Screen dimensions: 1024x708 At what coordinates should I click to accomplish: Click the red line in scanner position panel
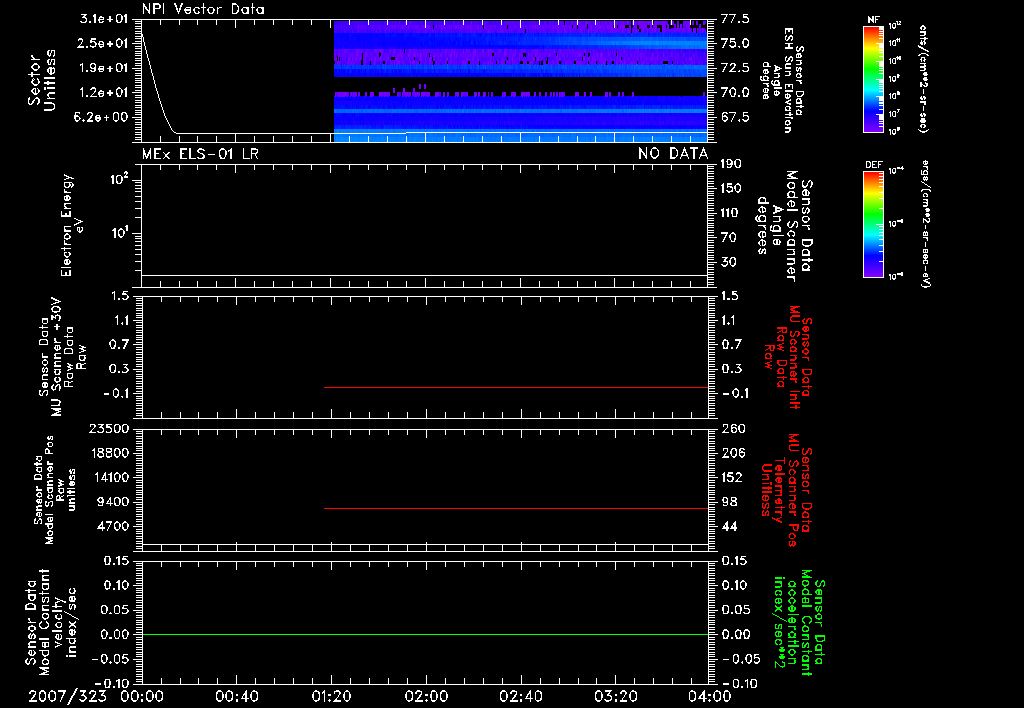click(516, 508)
